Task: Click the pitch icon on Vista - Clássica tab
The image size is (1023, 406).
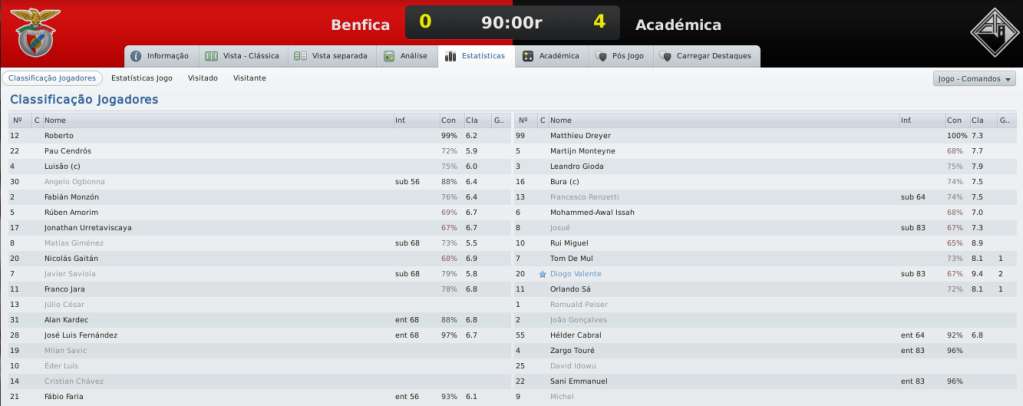Action: point(211,56)
